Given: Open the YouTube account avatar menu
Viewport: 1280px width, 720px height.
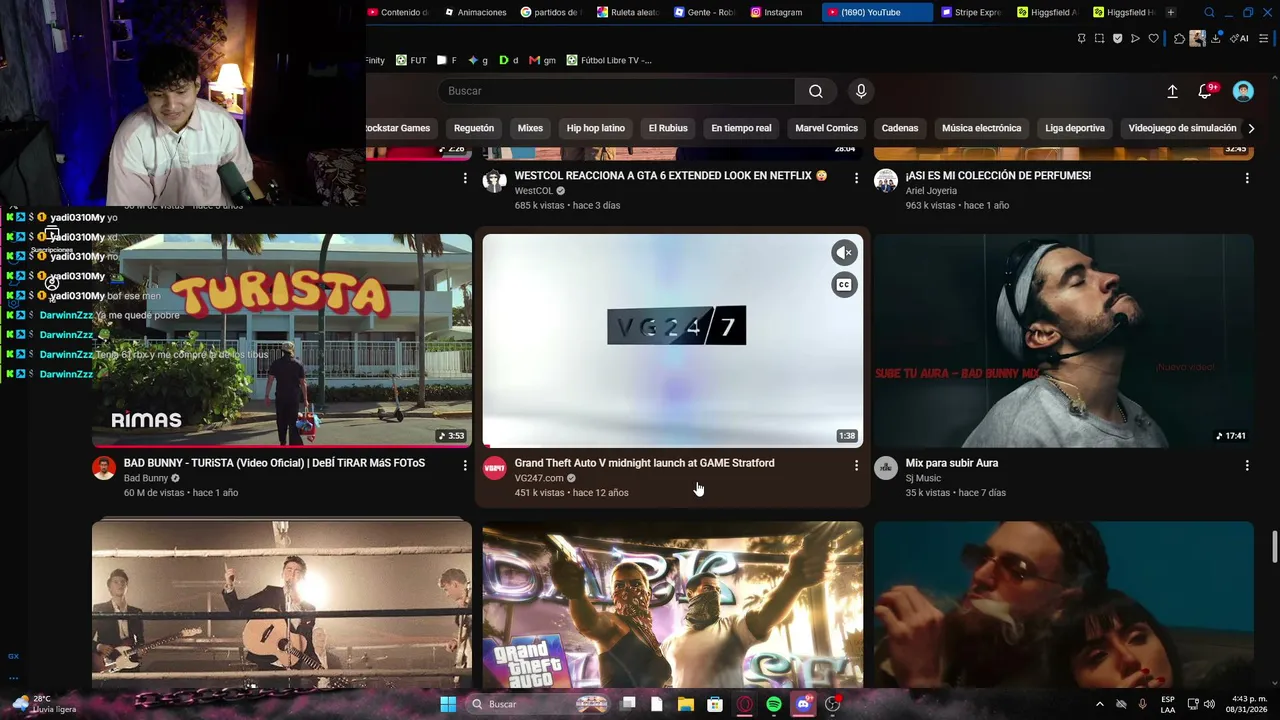Looking at the screenshot, I should coord(1243,91).
